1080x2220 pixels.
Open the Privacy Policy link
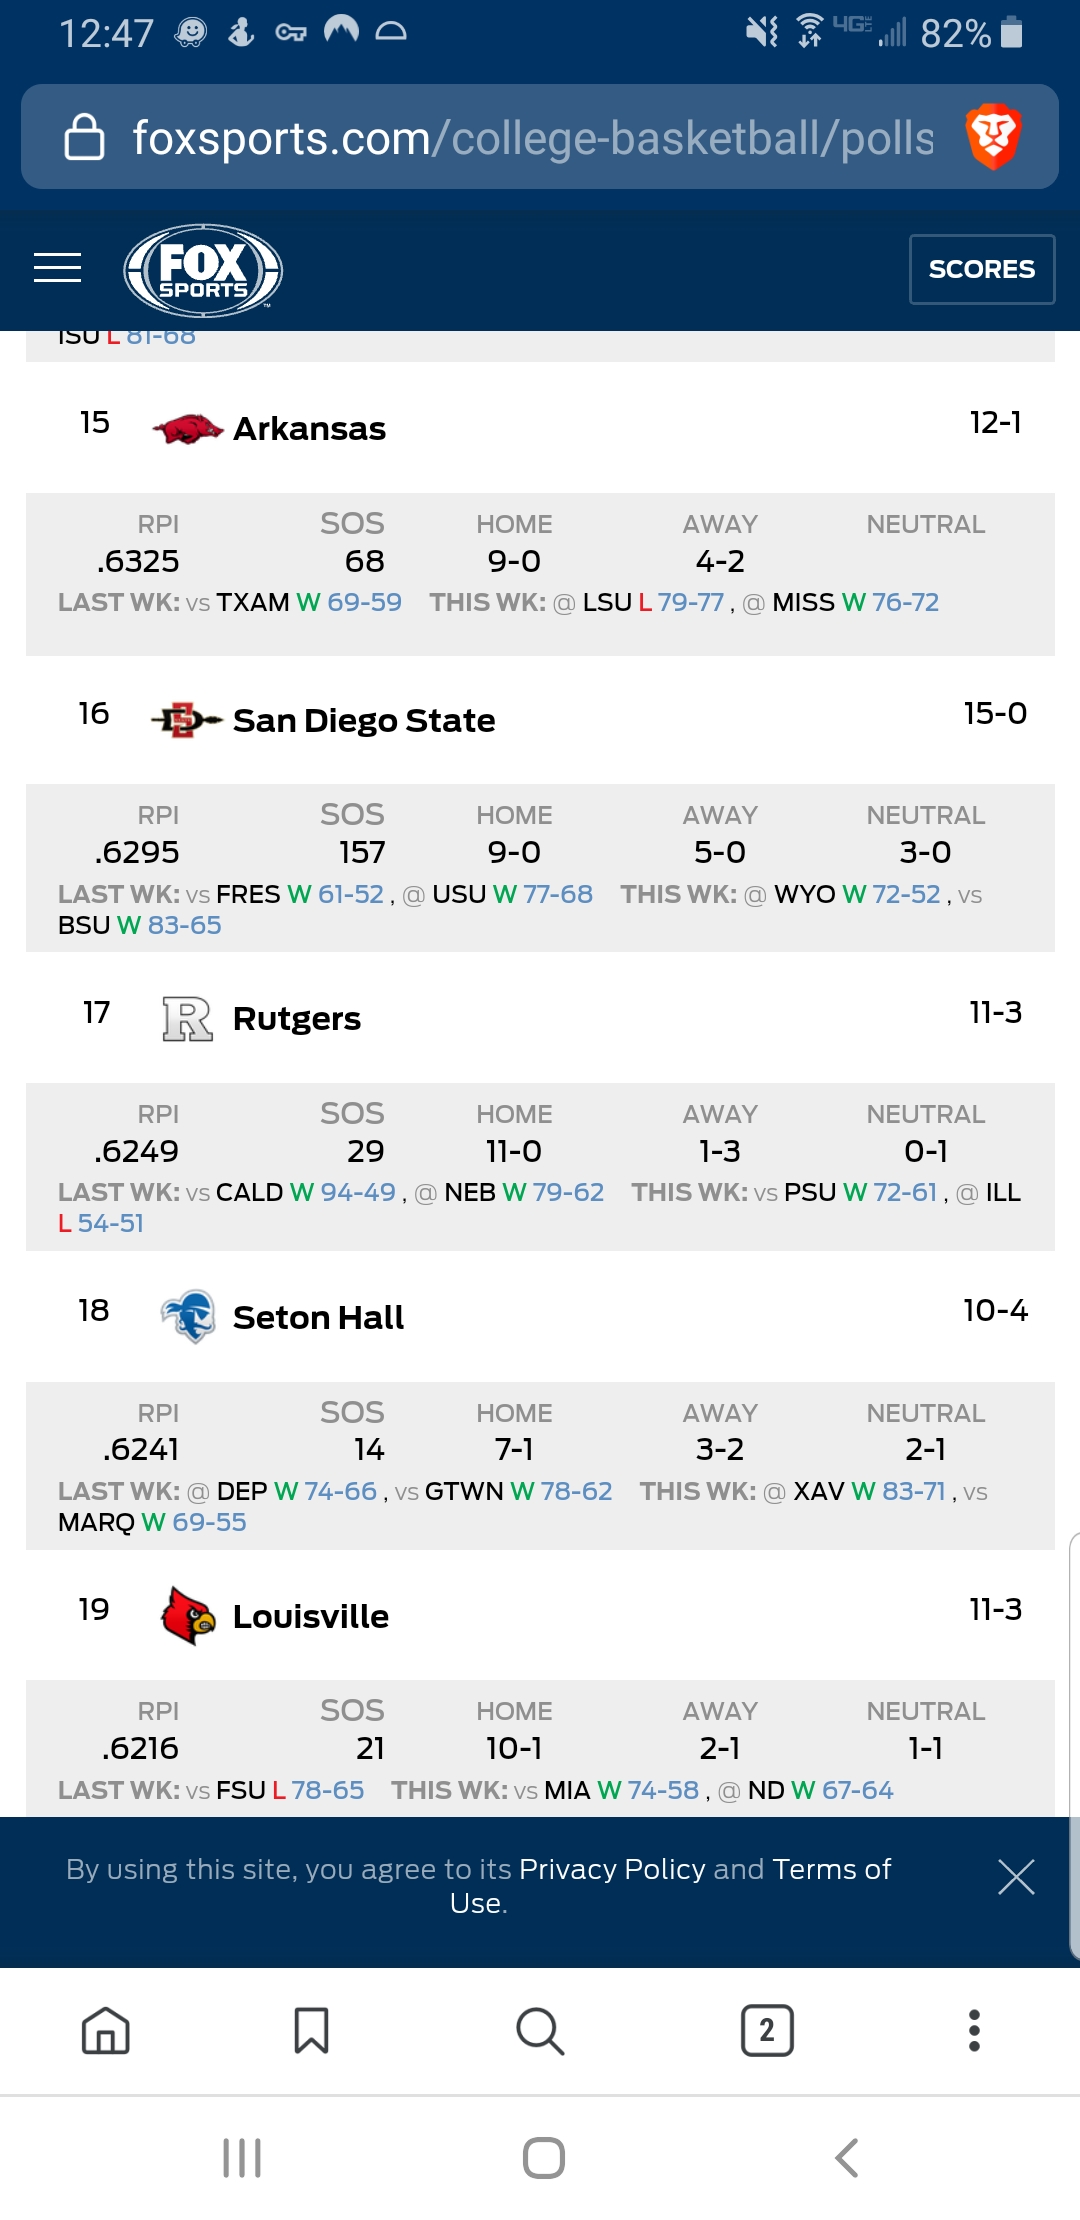pos(612,1869)
